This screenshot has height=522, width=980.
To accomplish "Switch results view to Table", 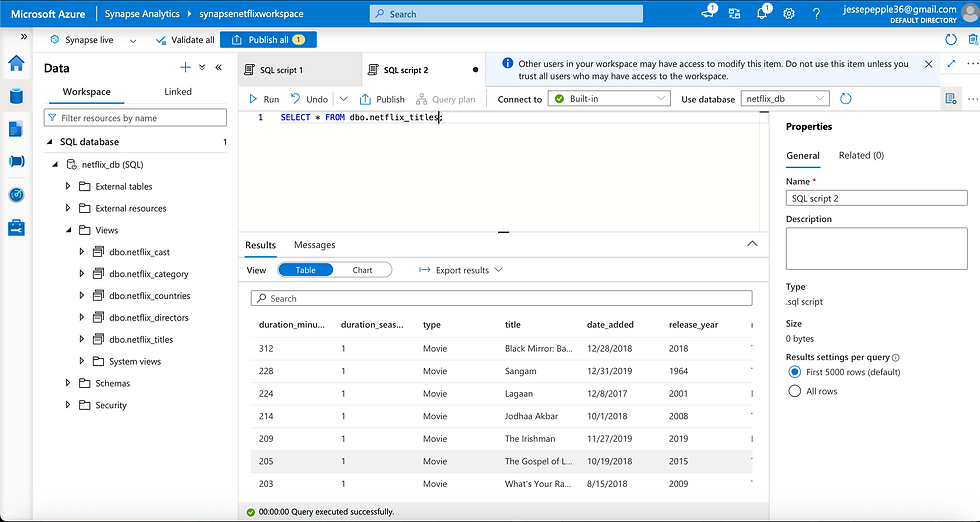I will 305,270.
